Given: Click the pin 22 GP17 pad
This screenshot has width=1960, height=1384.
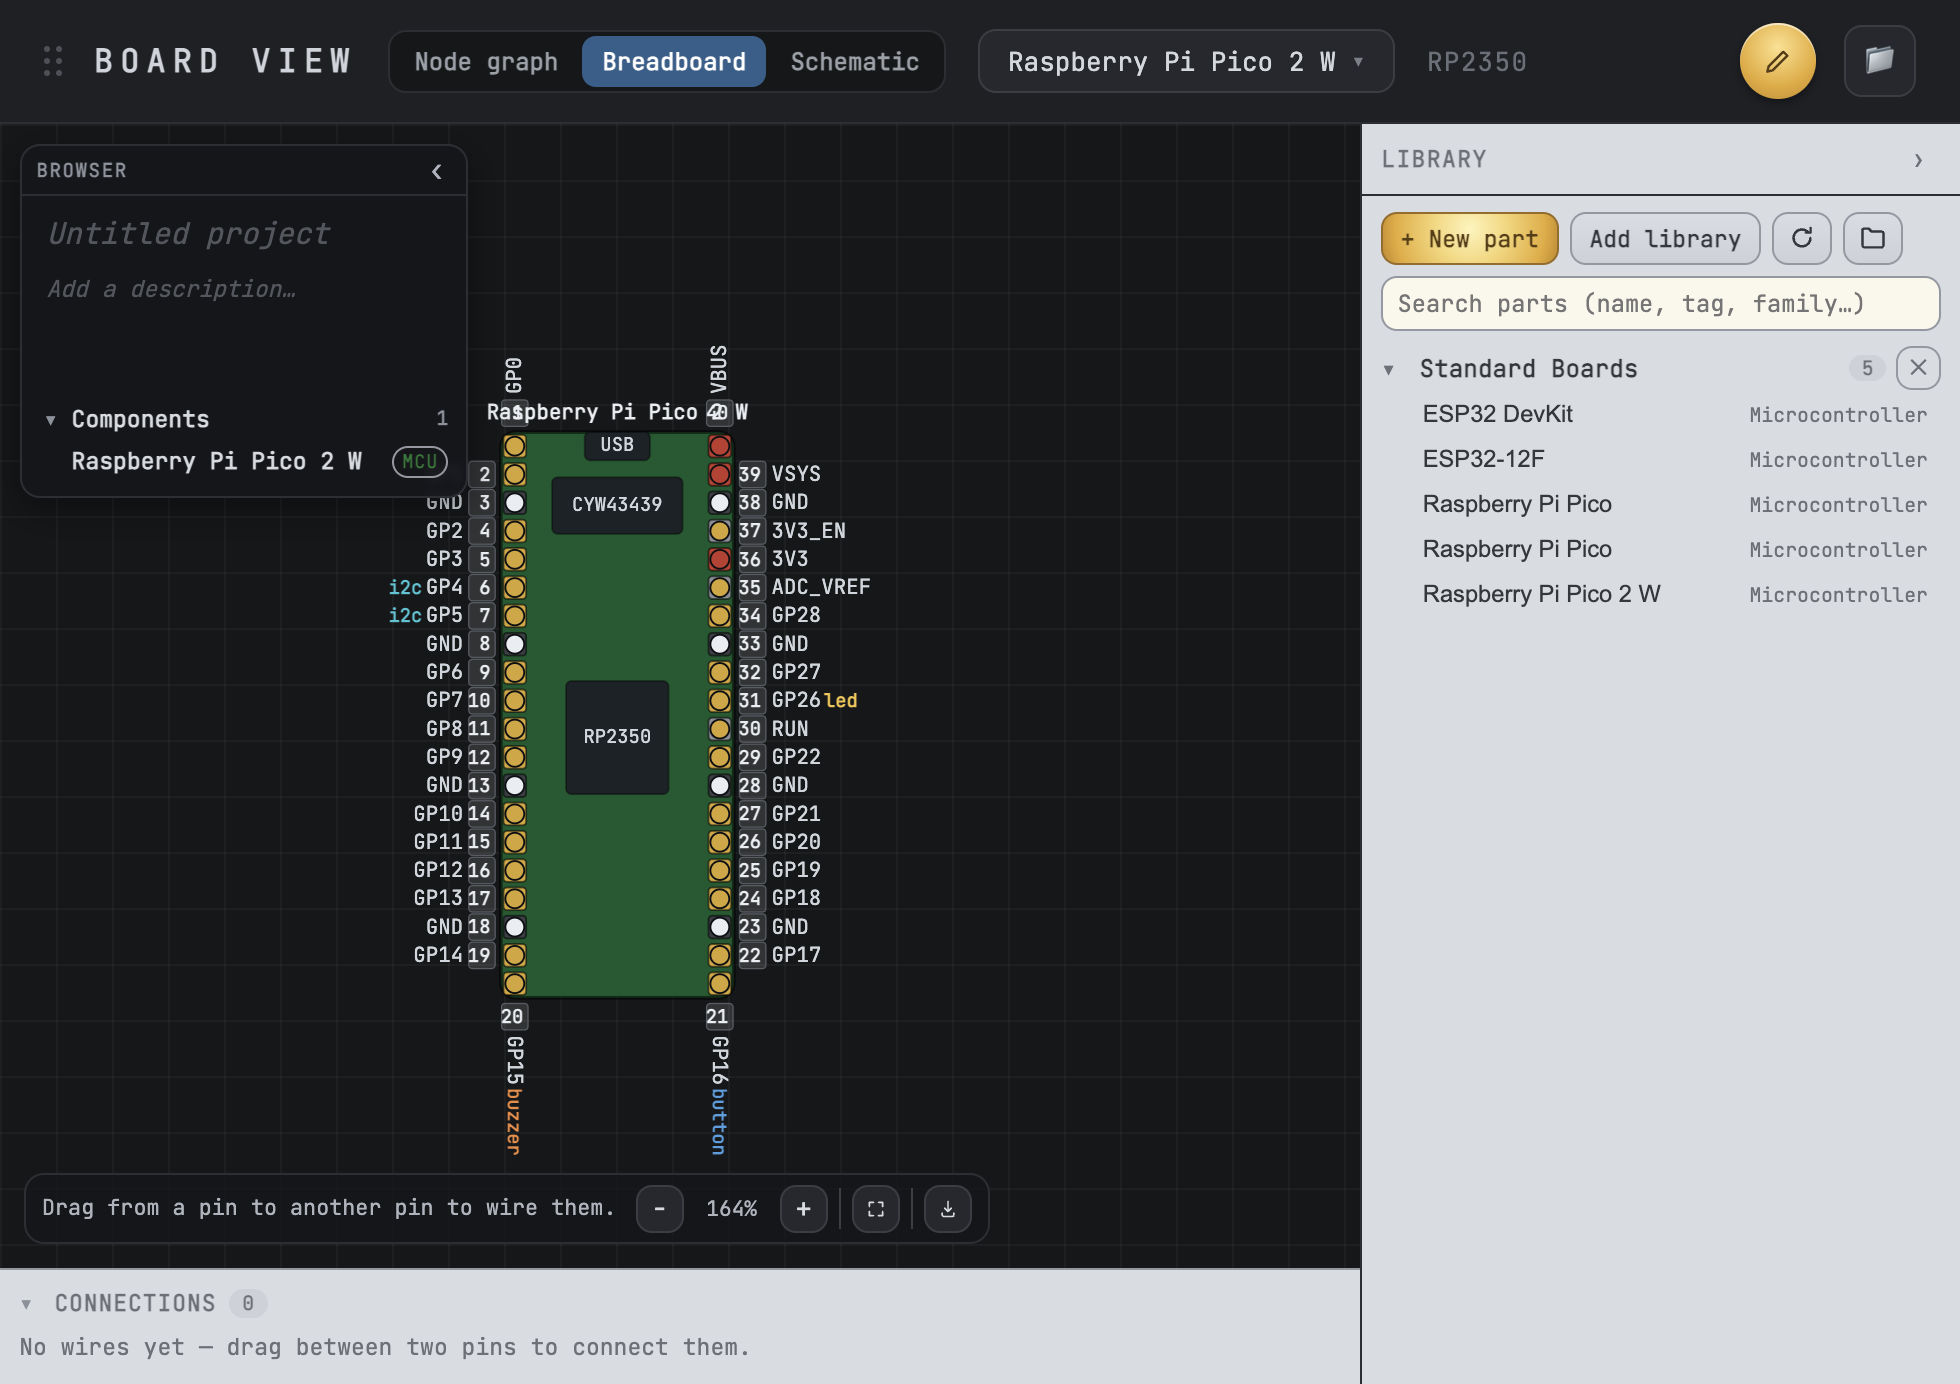Looking at the screenshot, I should coord(719,955).
